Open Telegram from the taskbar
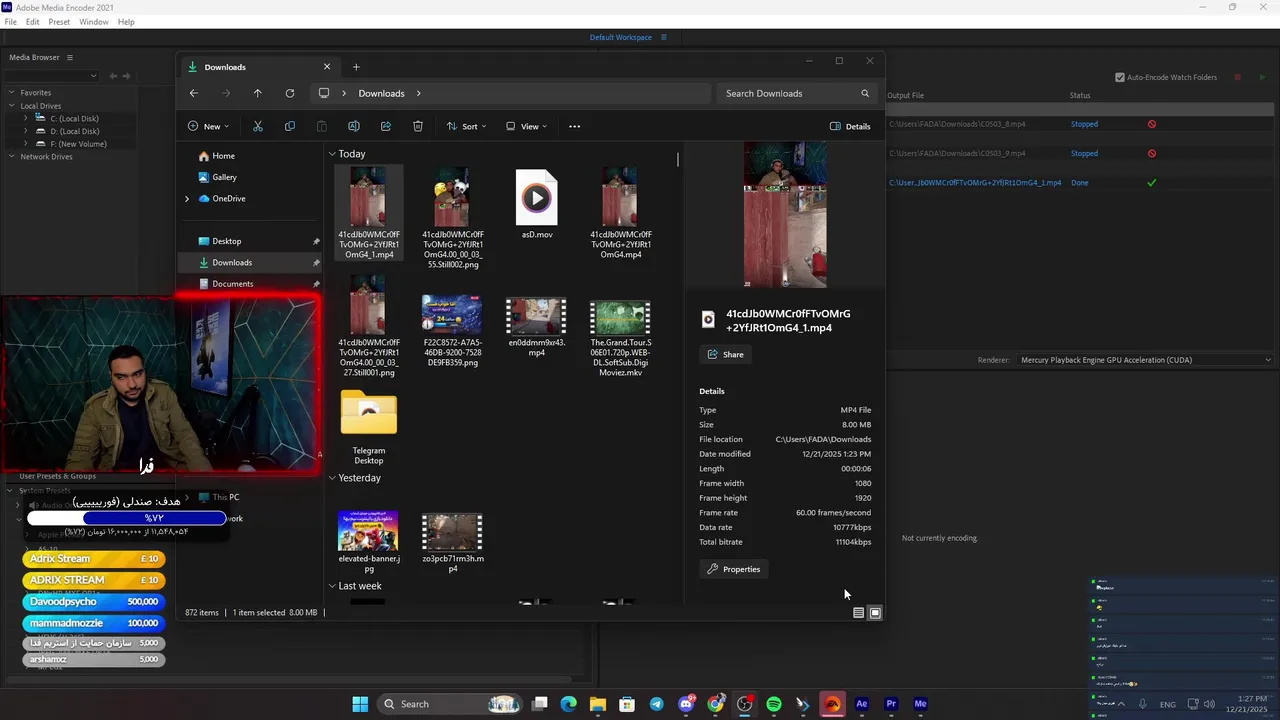Screen dimensions: 1280x720 tap(656, 704)
